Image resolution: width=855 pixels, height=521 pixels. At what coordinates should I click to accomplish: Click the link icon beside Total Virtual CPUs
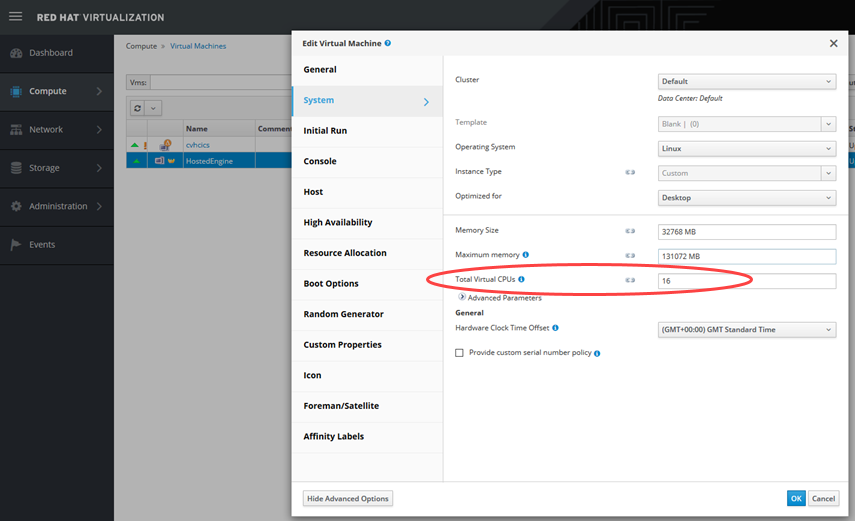pos(630,280)
